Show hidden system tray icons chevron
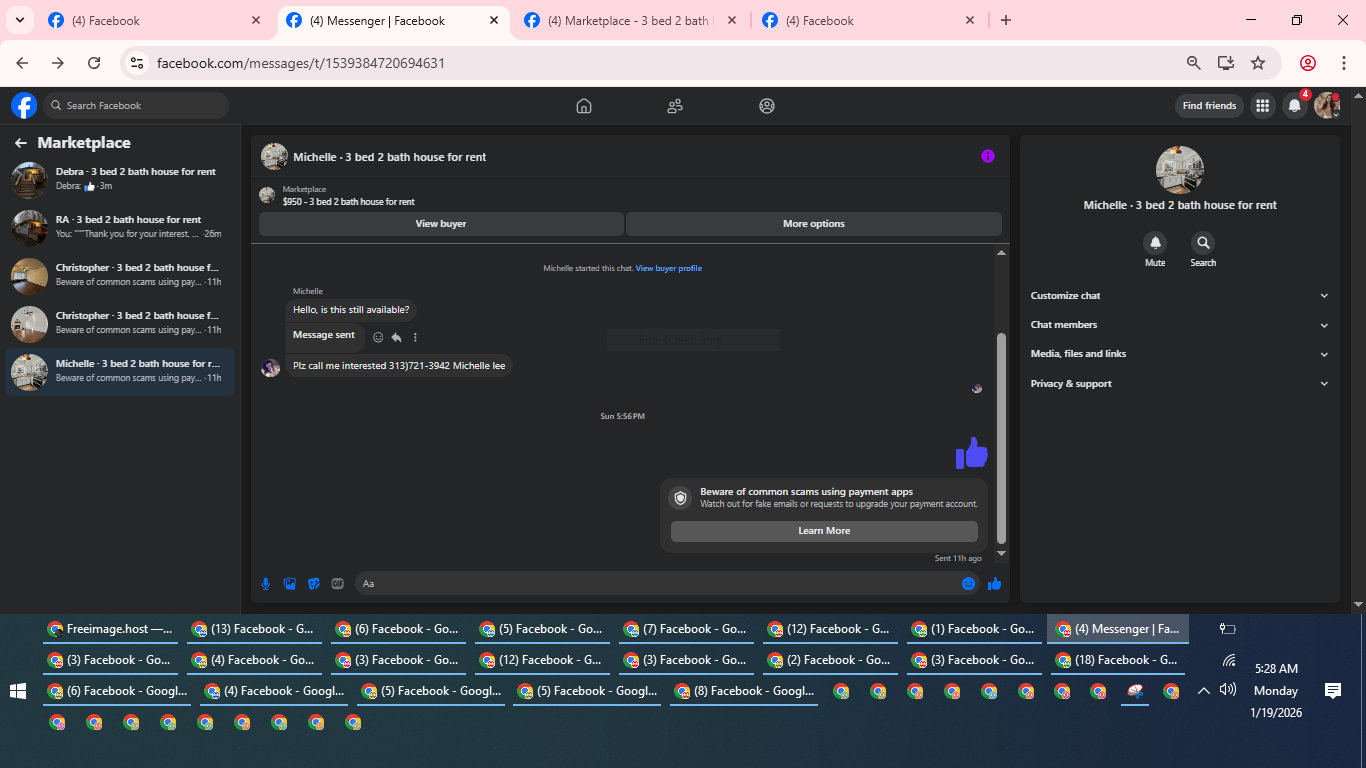 coord(1204,691)
